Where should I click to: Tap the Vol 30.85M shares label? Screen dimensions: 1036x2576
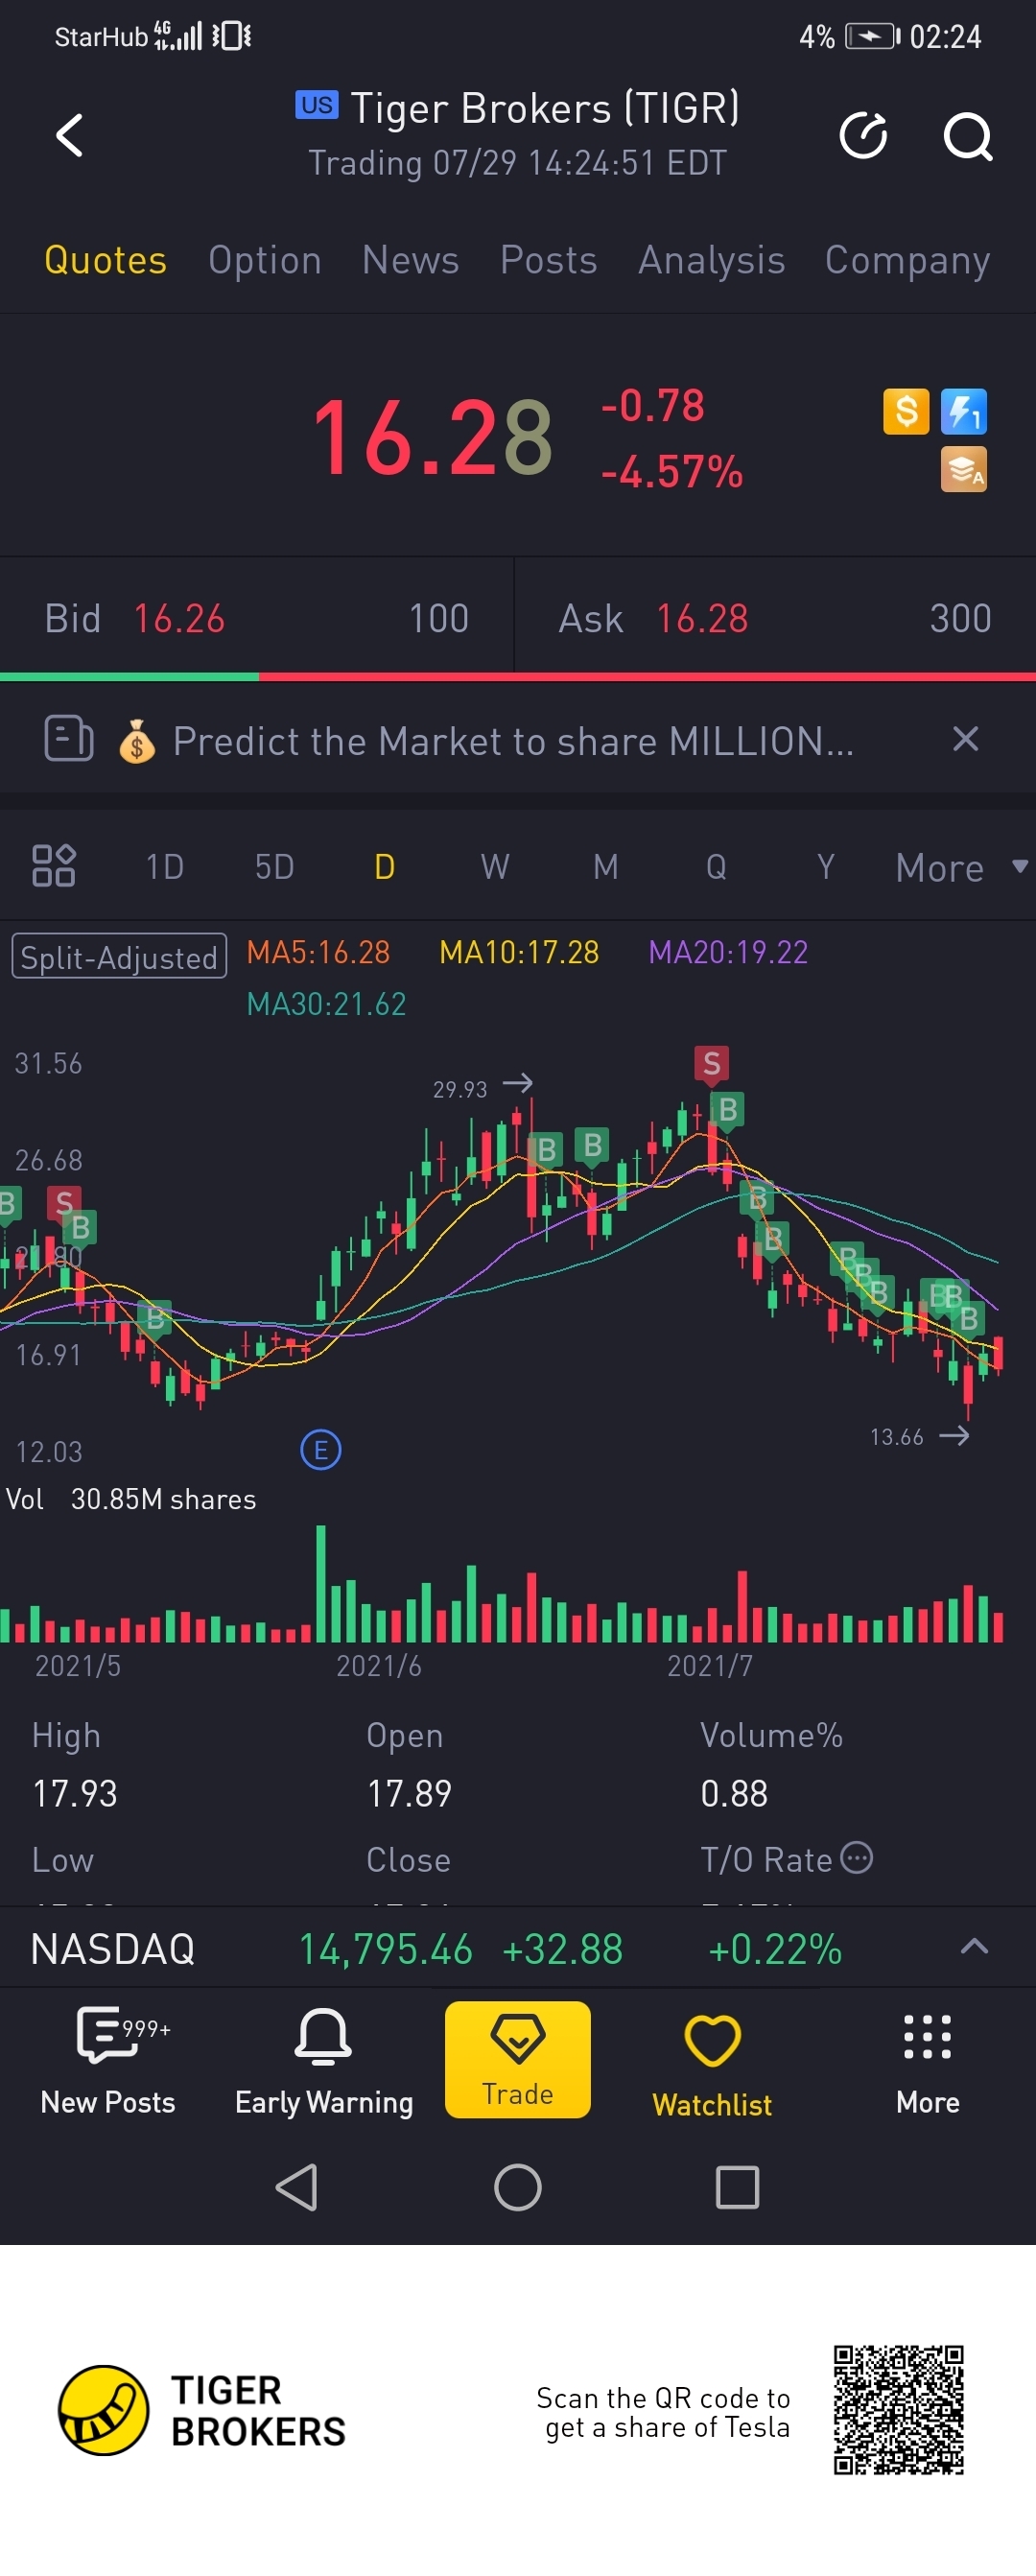pos(131,1499)
